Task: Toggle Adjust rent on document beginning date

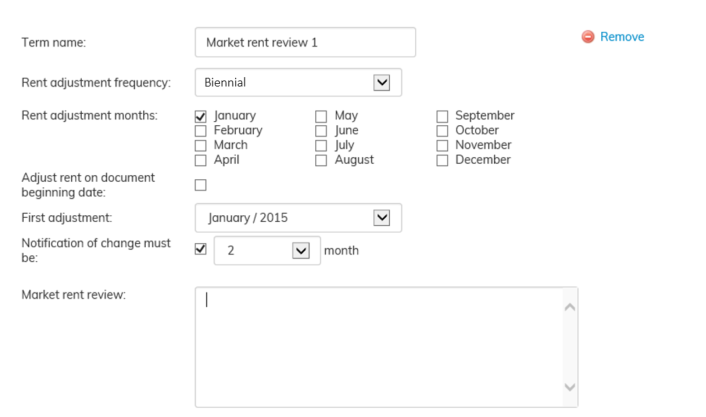Action: pyautogui.click(x=201, y=185)
